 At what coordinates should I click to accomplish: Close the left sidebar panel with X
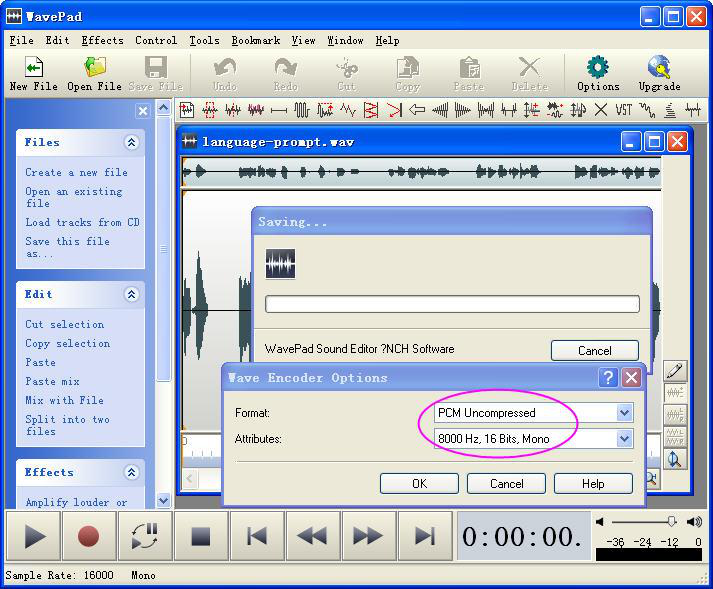coord(143,111)
